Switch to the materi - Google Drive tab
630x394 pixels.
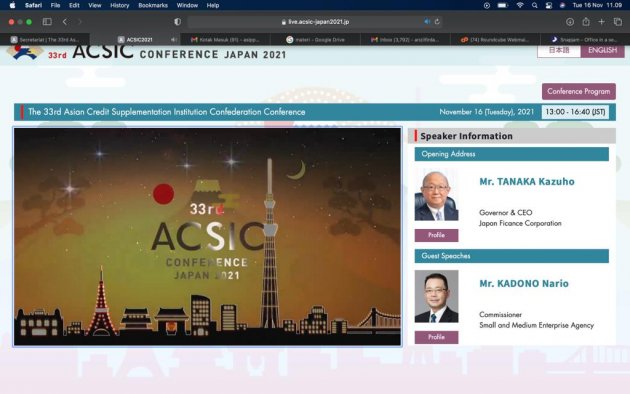(x=315, y=39)
